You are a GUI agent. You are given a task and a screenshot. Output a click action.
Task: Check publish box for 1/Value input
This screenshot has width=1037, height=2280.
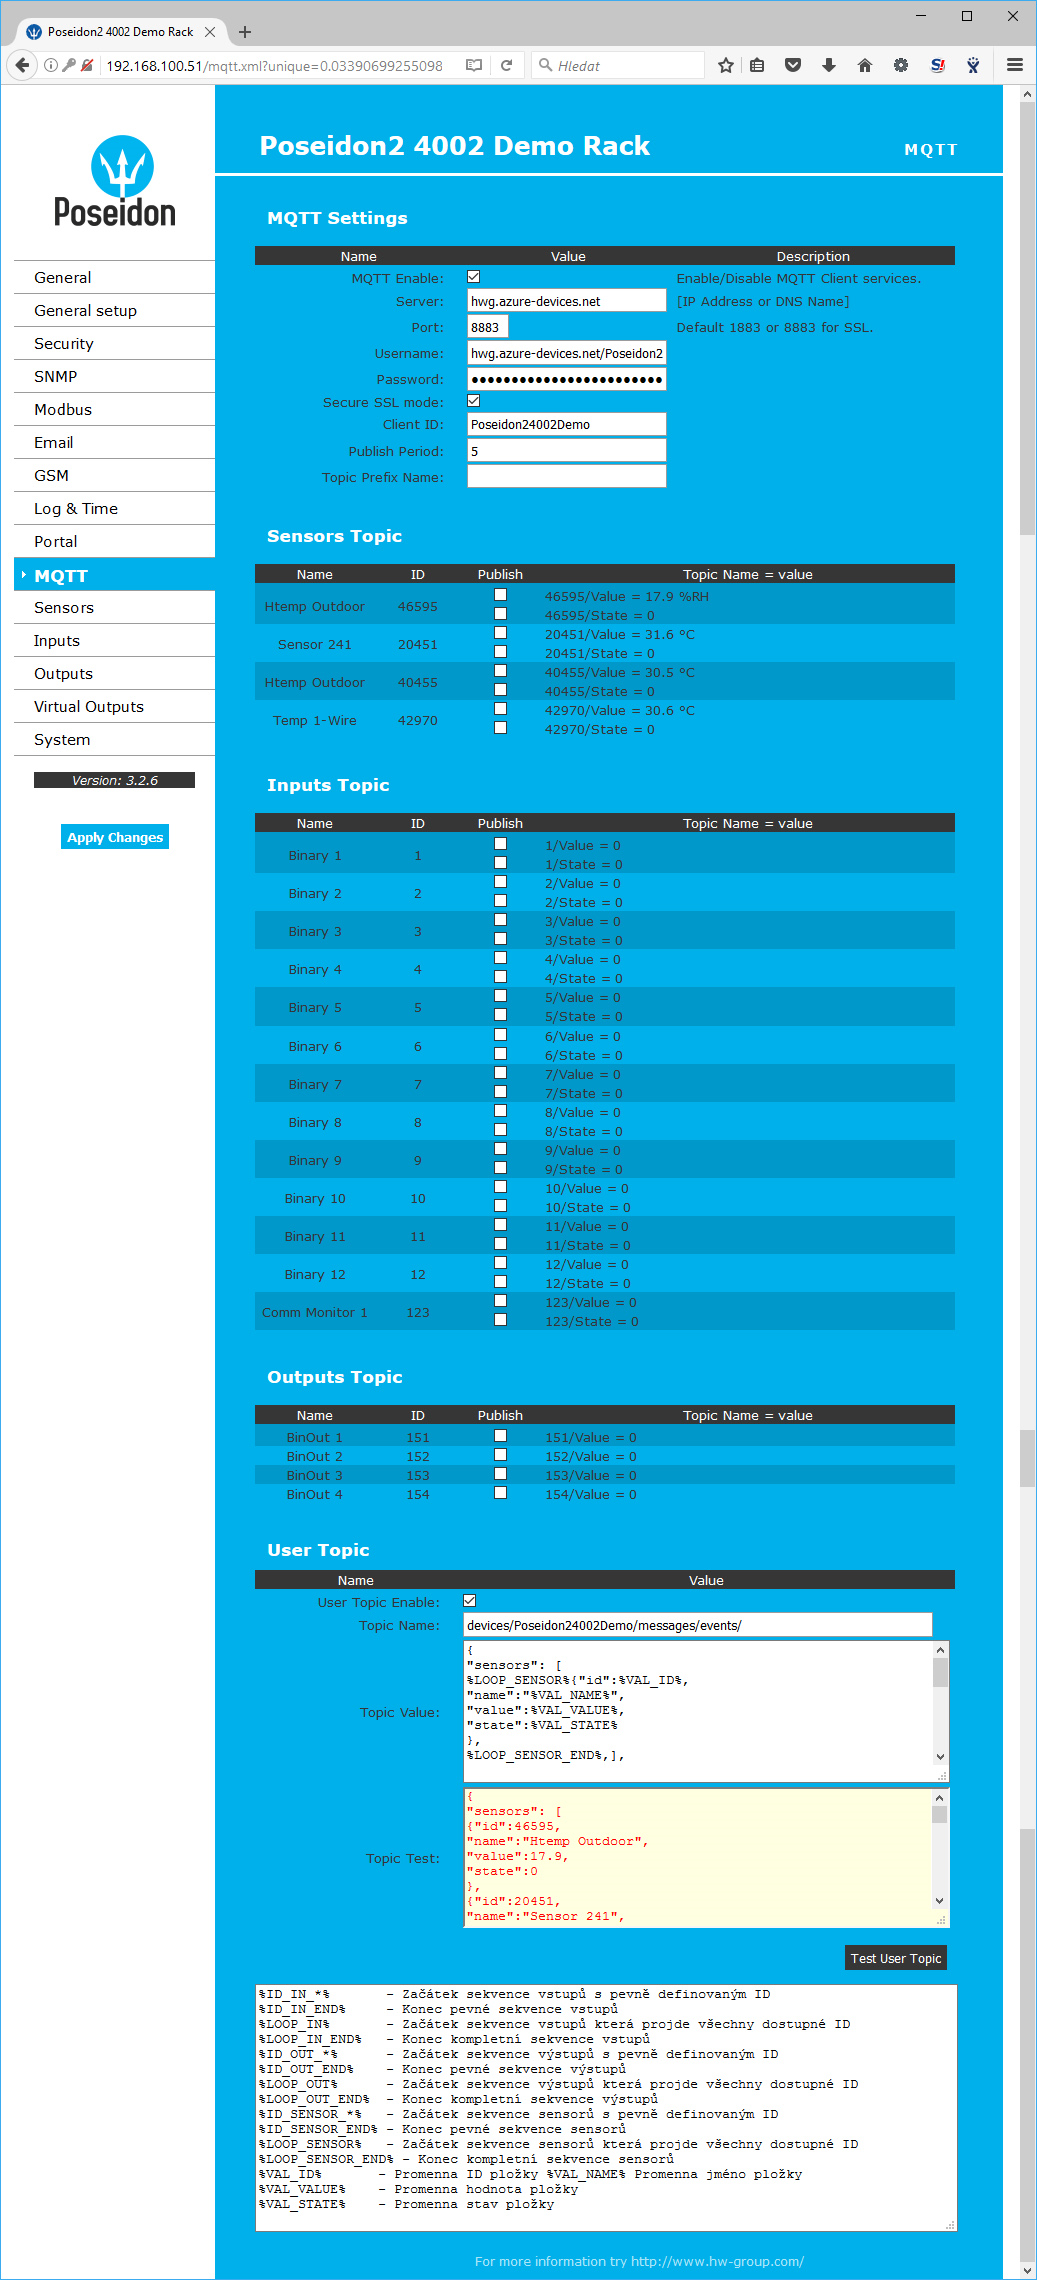pyautogui.click(x=500, y=844)
